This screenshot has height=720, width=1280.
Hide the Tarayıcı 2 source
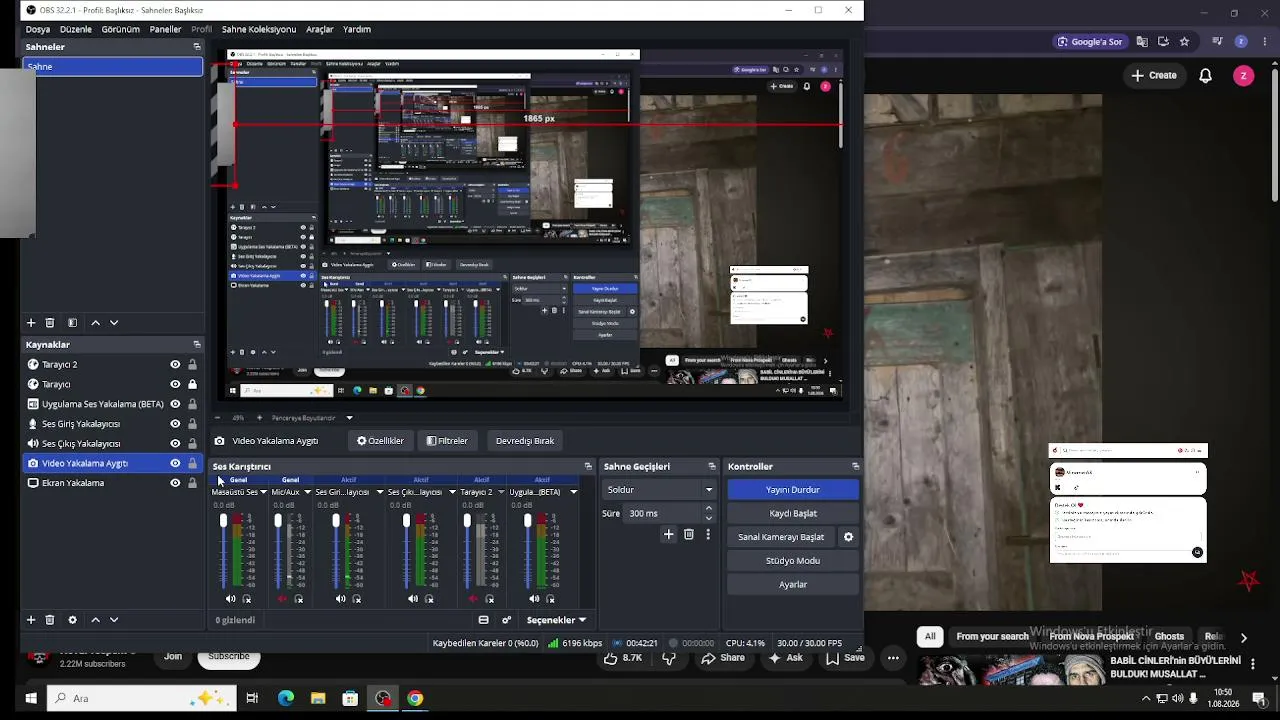tap(175, 365)
